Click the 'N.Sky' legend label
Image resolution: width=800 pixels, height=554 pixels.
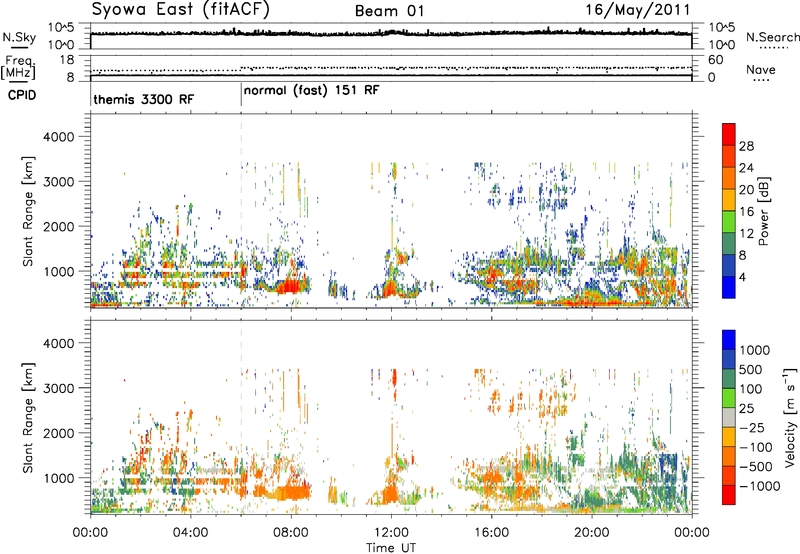pos(19,37)
